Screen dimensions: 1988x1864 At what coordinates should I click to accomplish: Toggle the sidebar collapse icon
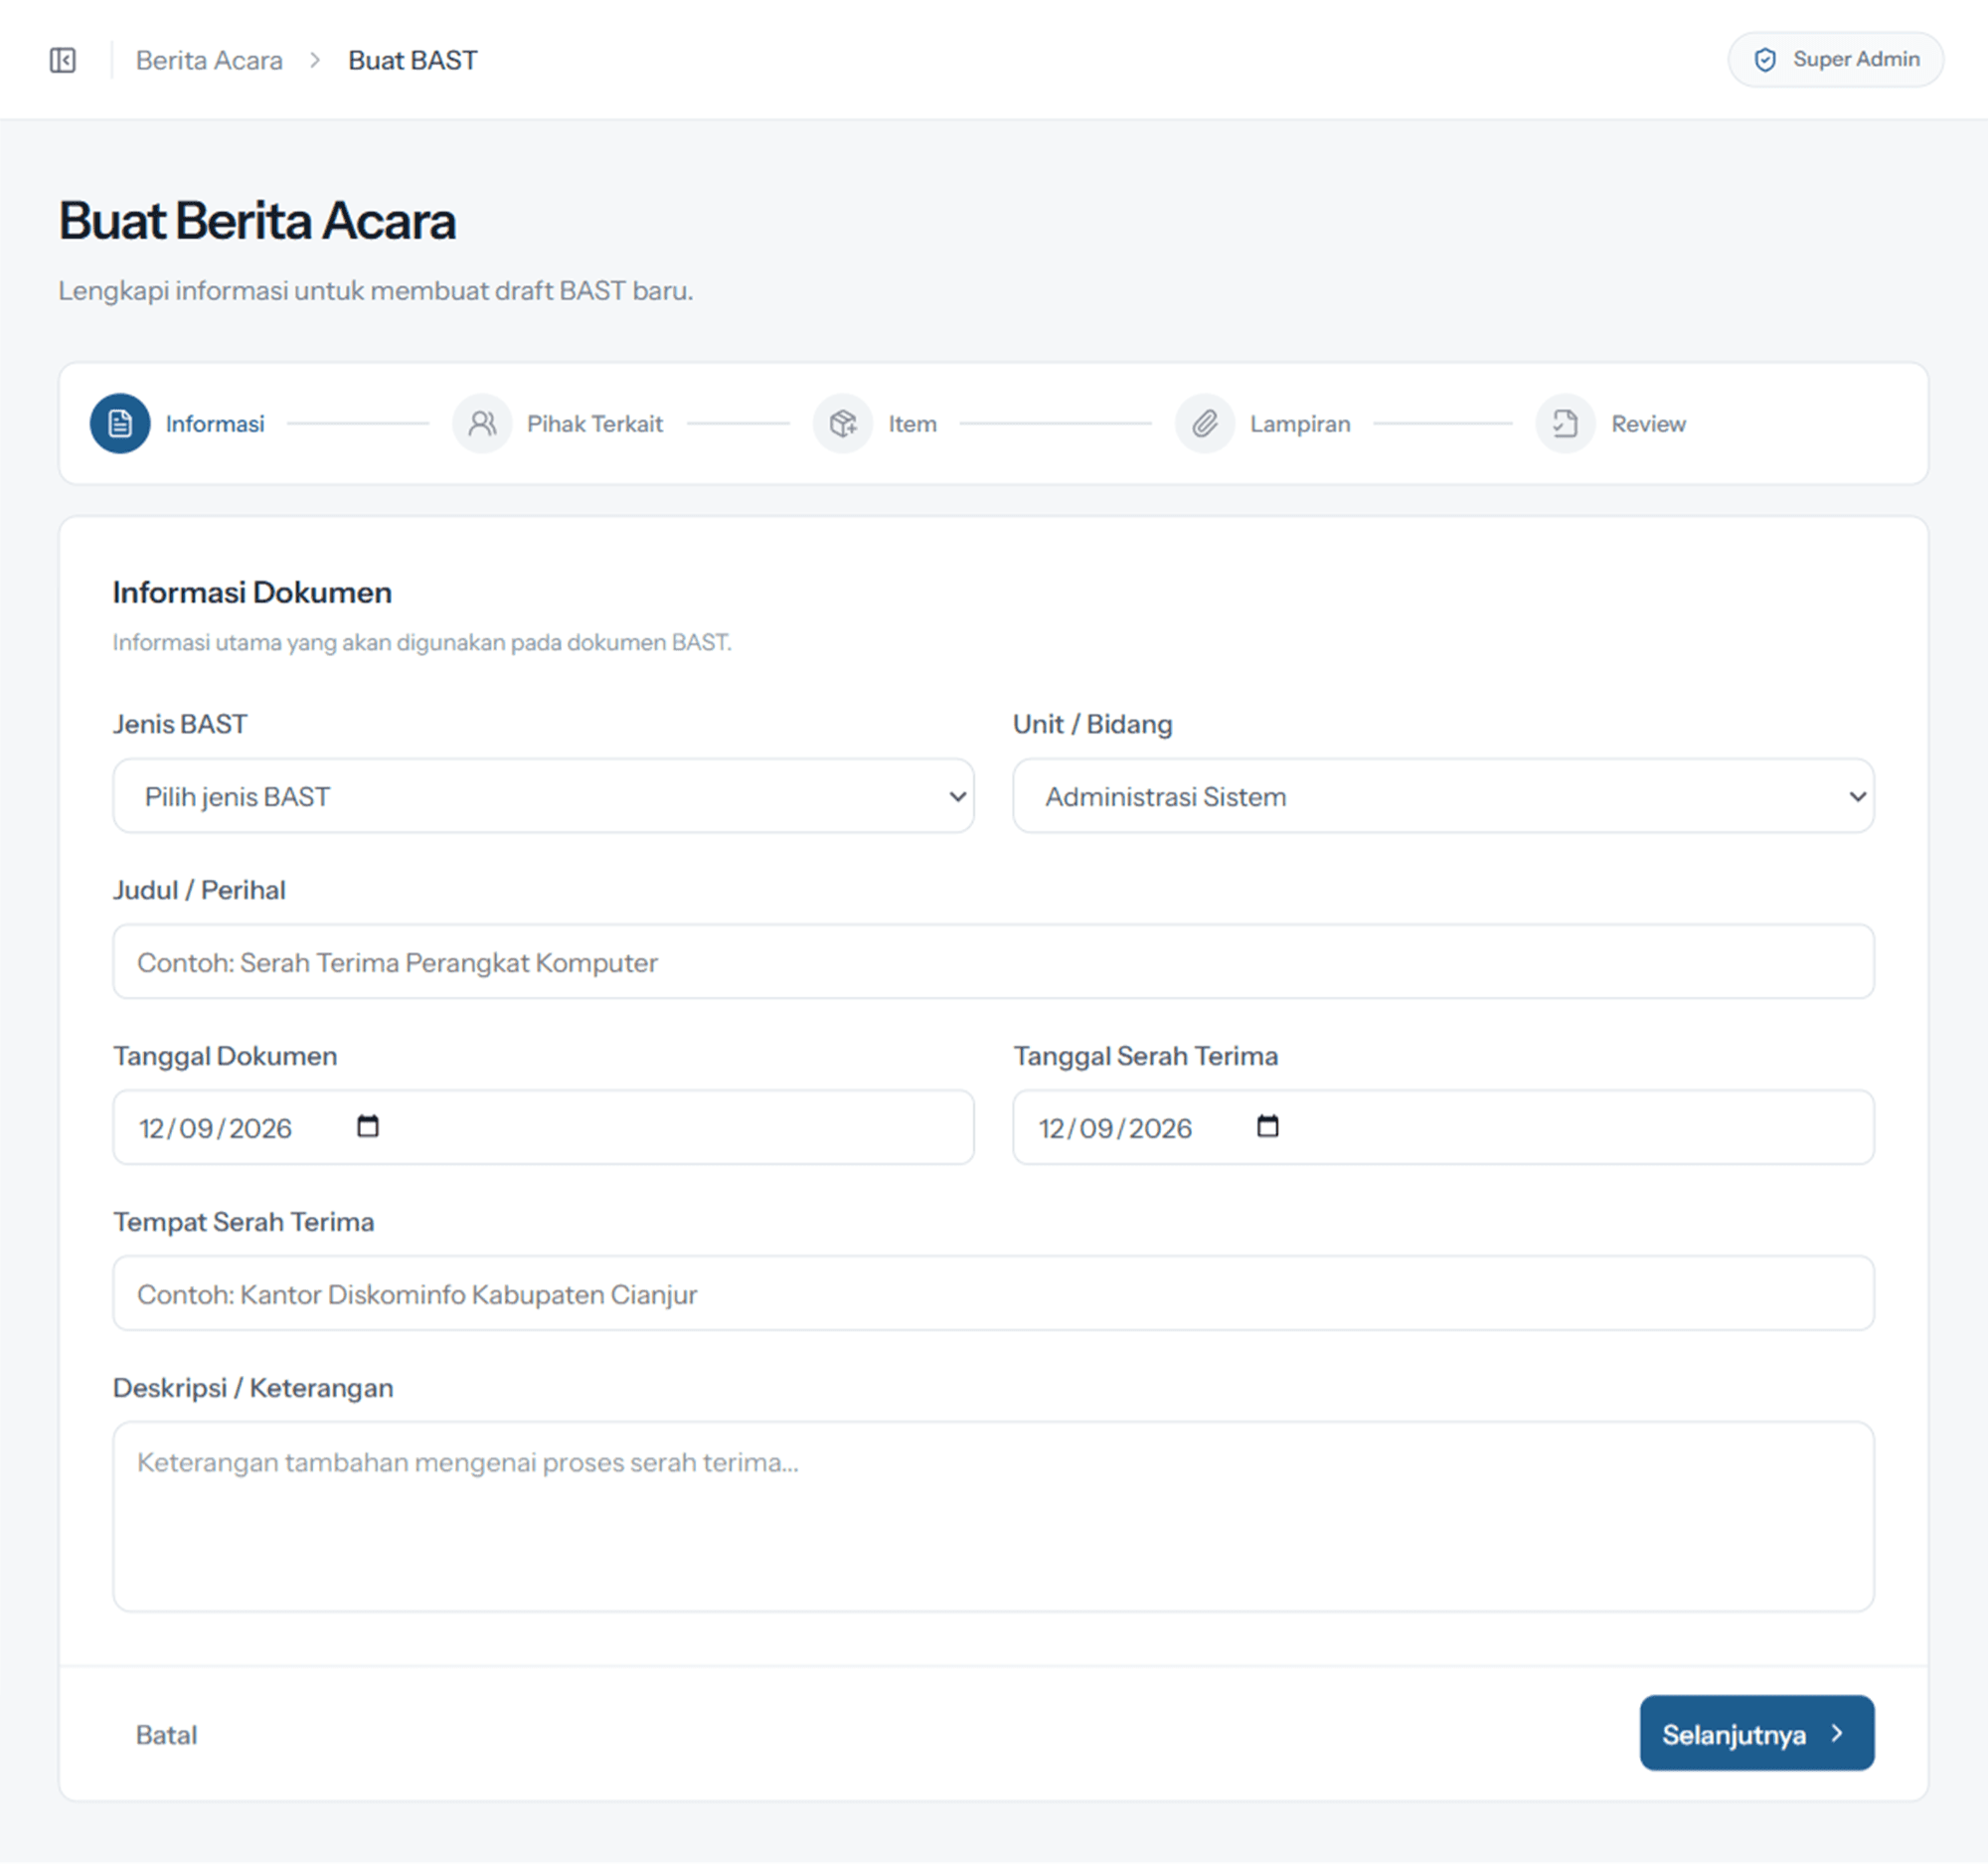(x=62, y=60)
